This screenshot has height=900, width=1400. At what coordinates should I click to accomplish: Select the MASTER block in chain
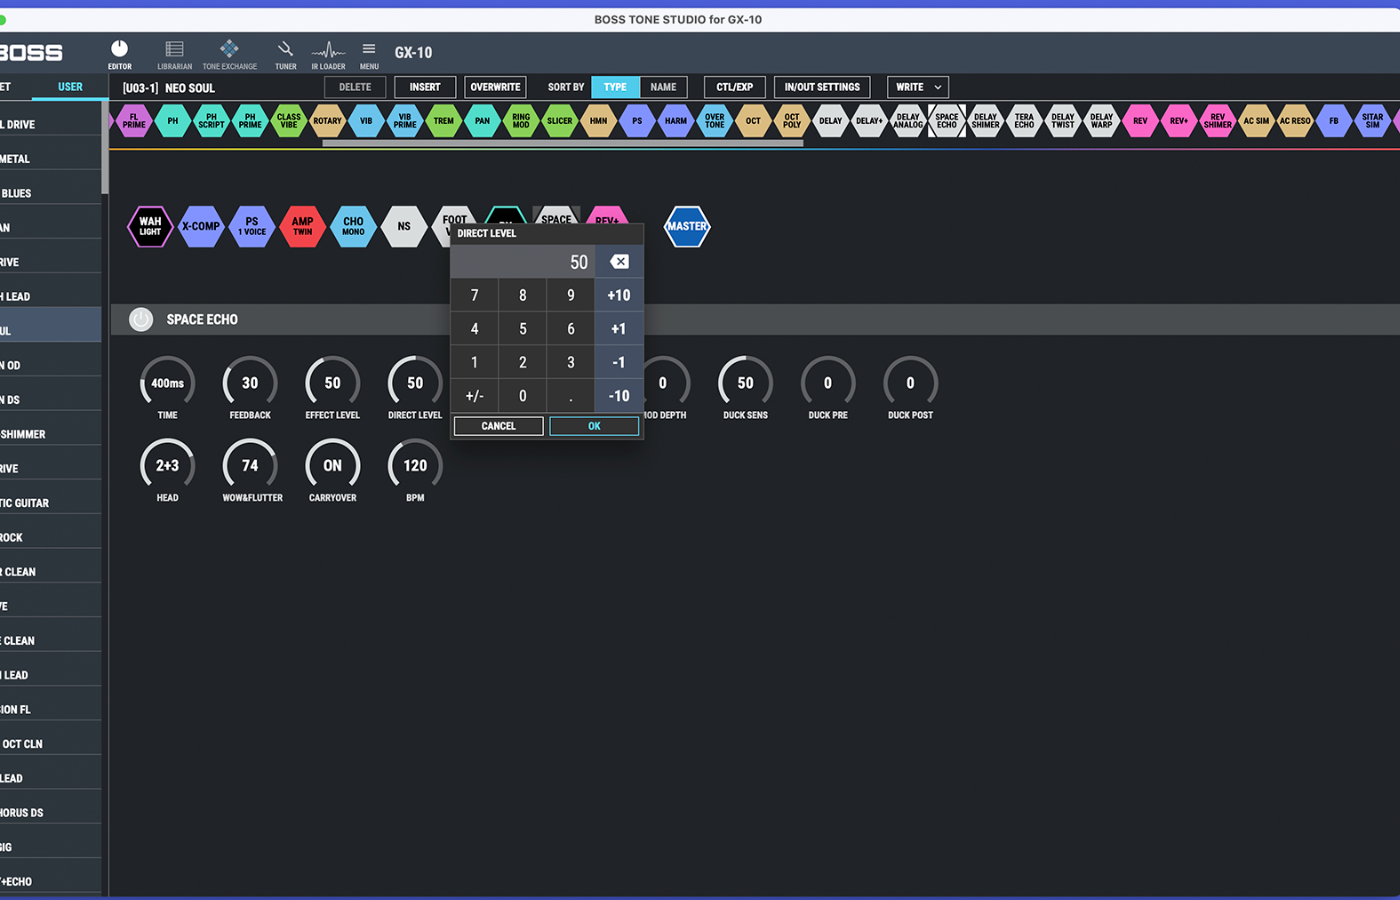(687, 227)
